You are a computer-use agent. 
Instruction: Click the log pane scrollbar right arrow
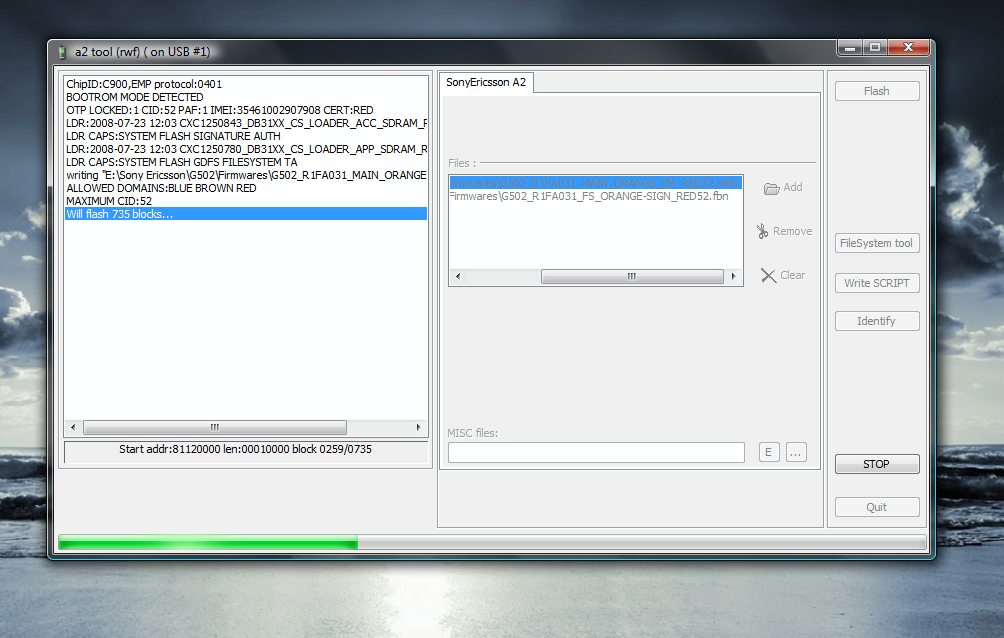click(x=419, y=427)
